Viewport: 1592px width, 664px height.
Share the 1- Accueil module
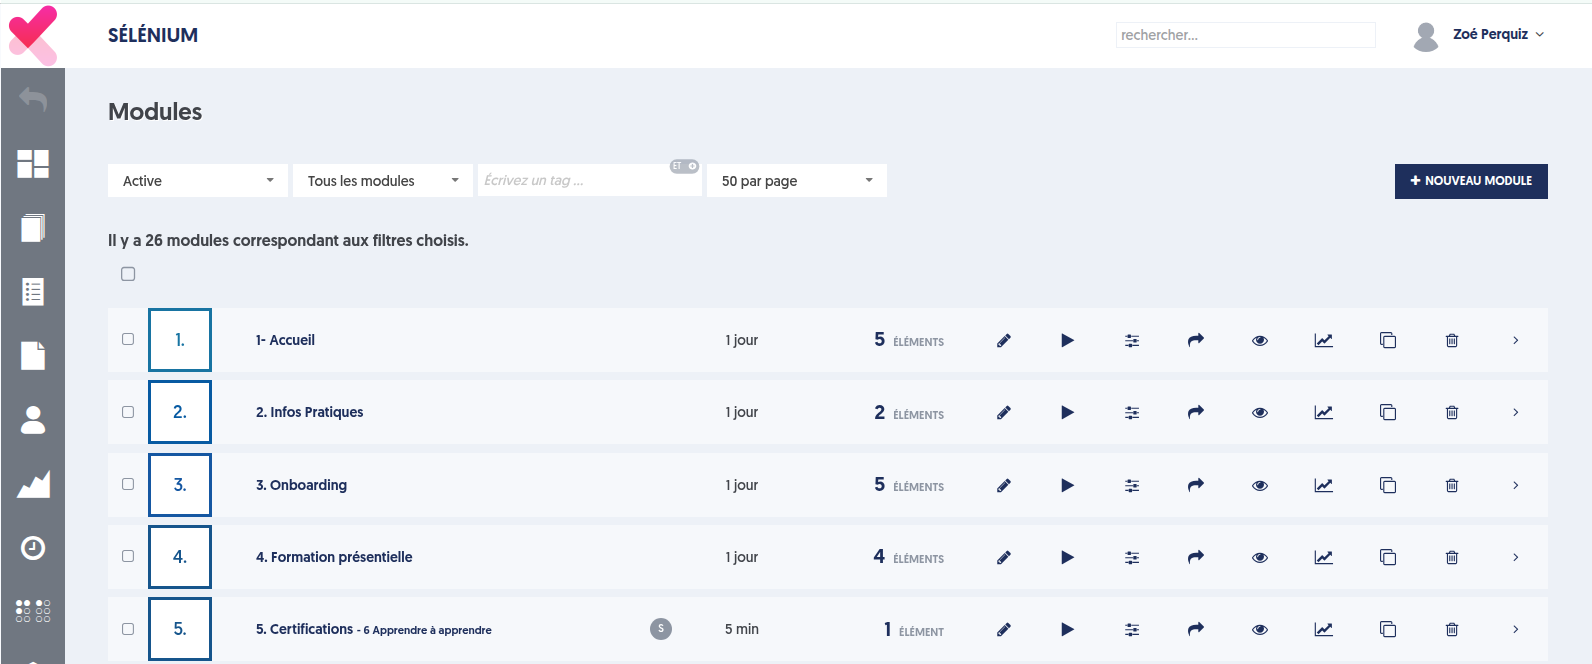[x=1196, y=340]
